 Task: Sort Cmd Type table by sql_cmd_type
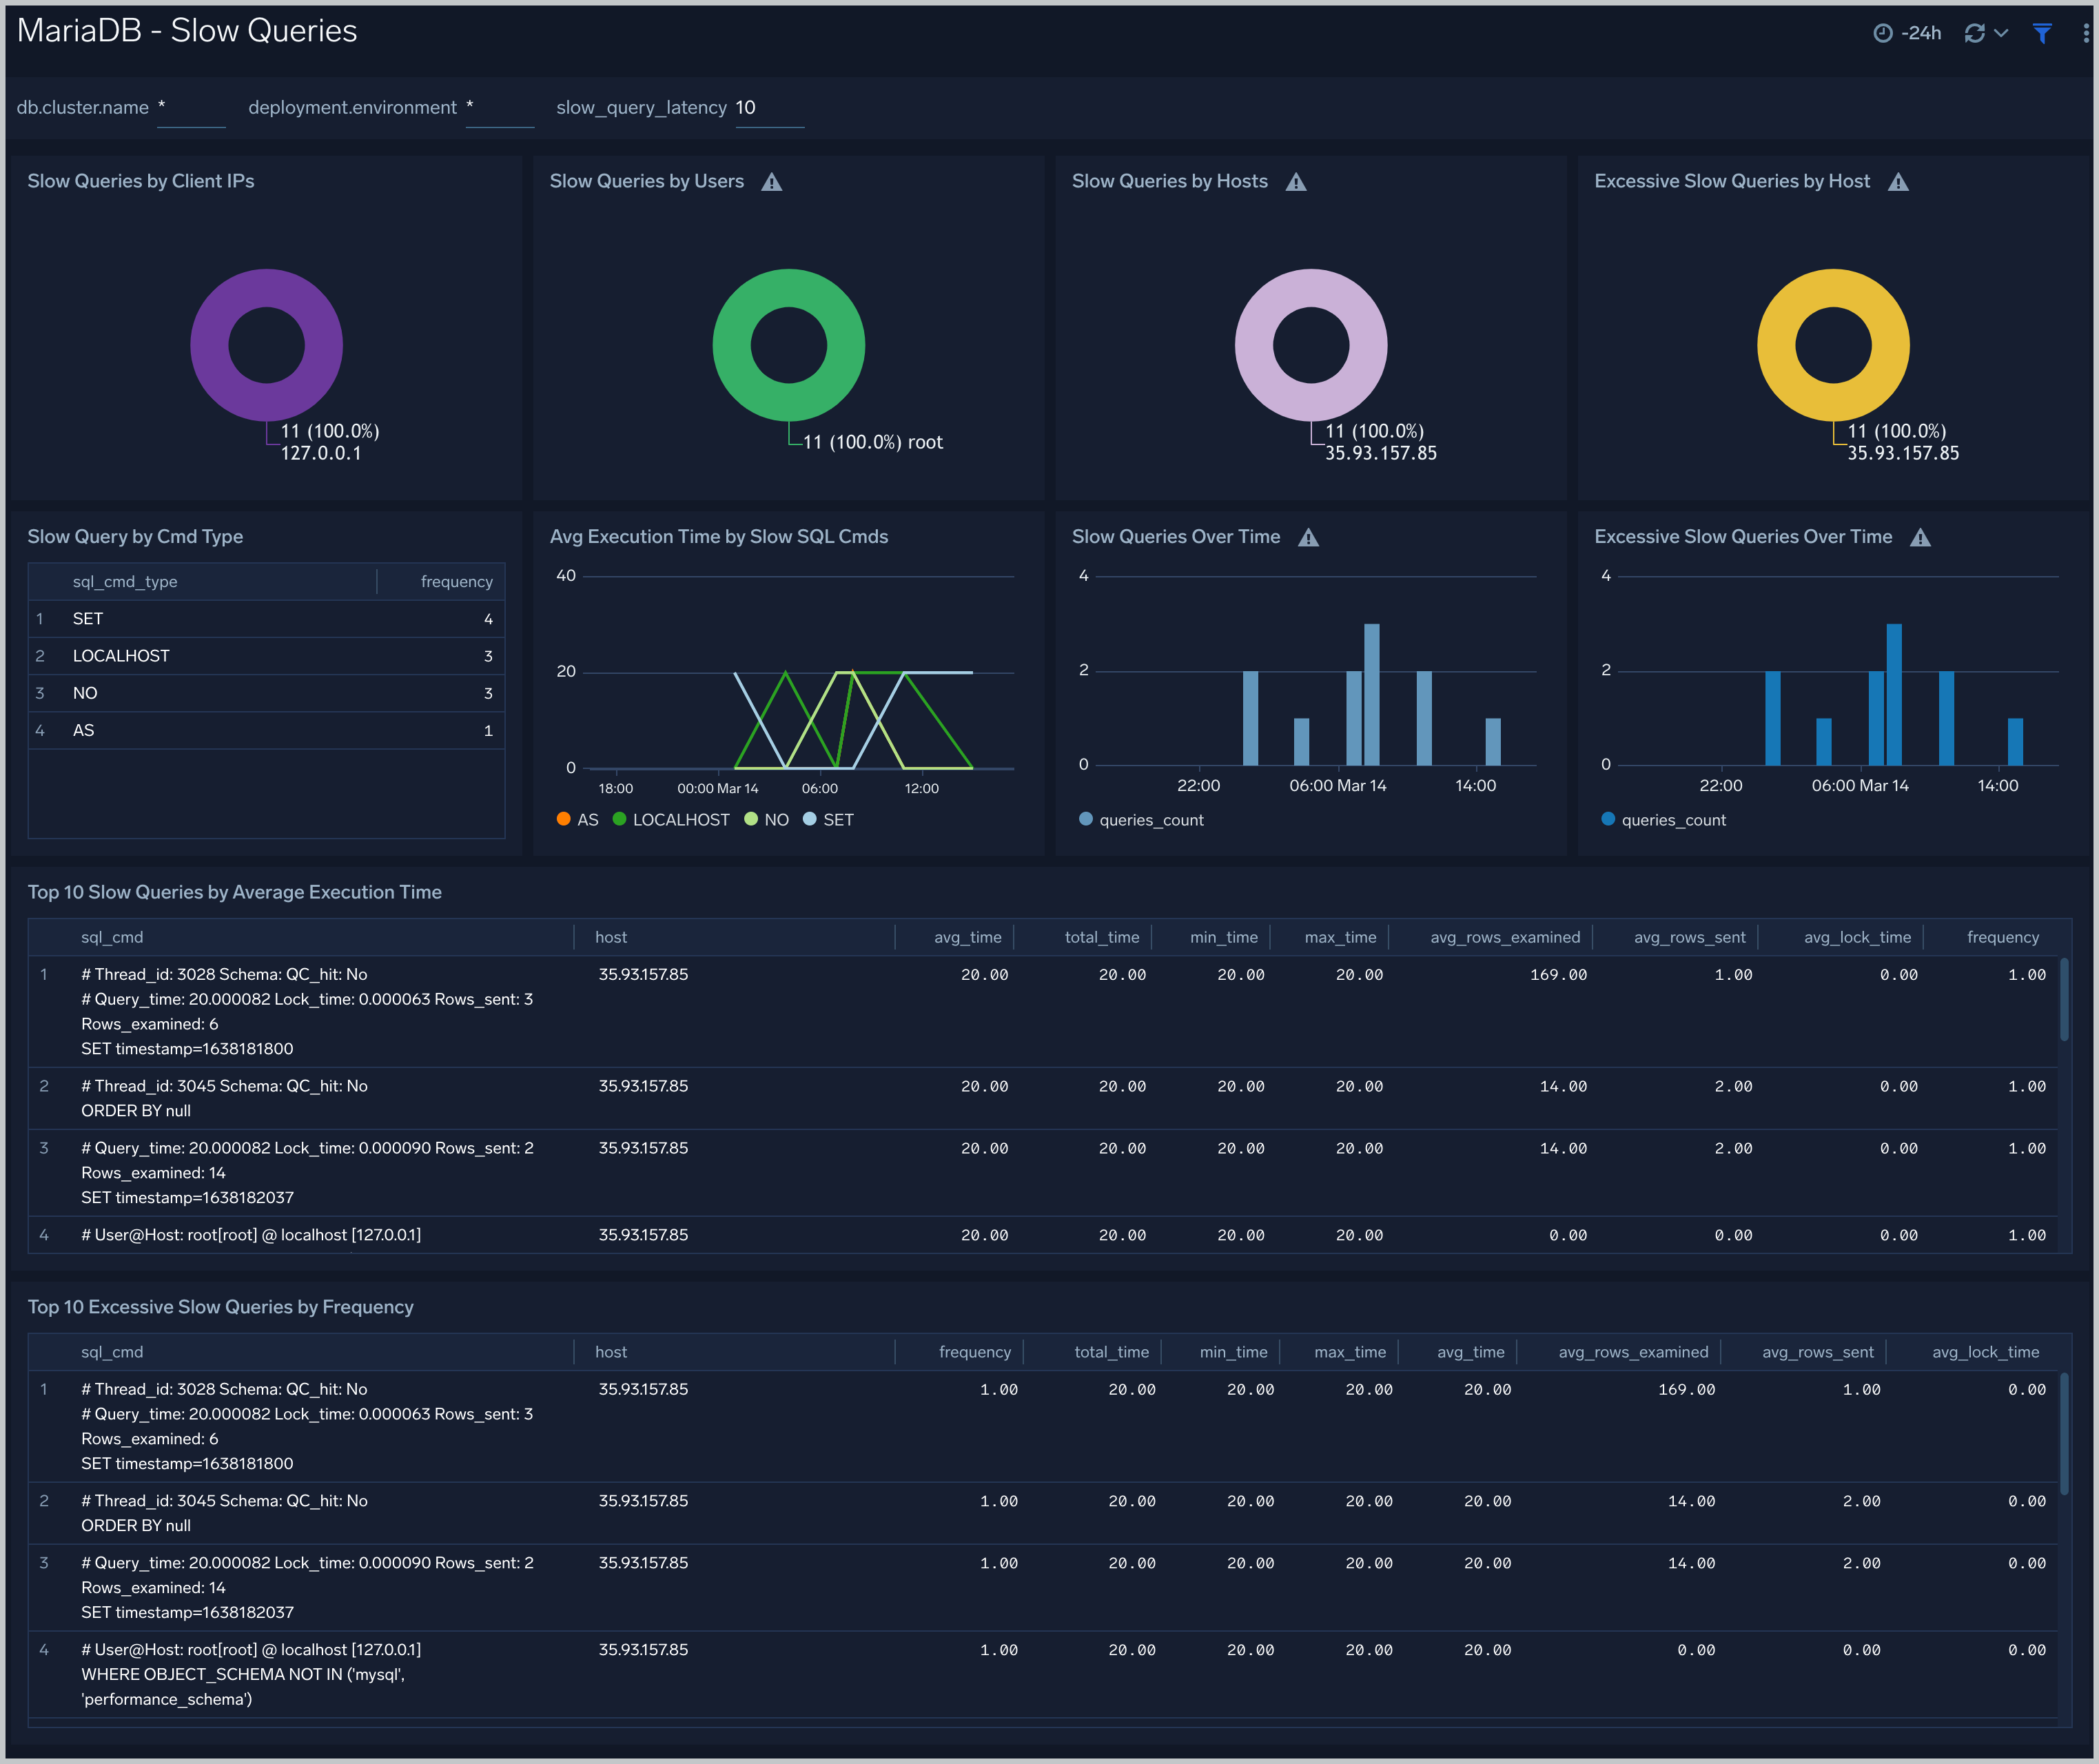point(125,582)
